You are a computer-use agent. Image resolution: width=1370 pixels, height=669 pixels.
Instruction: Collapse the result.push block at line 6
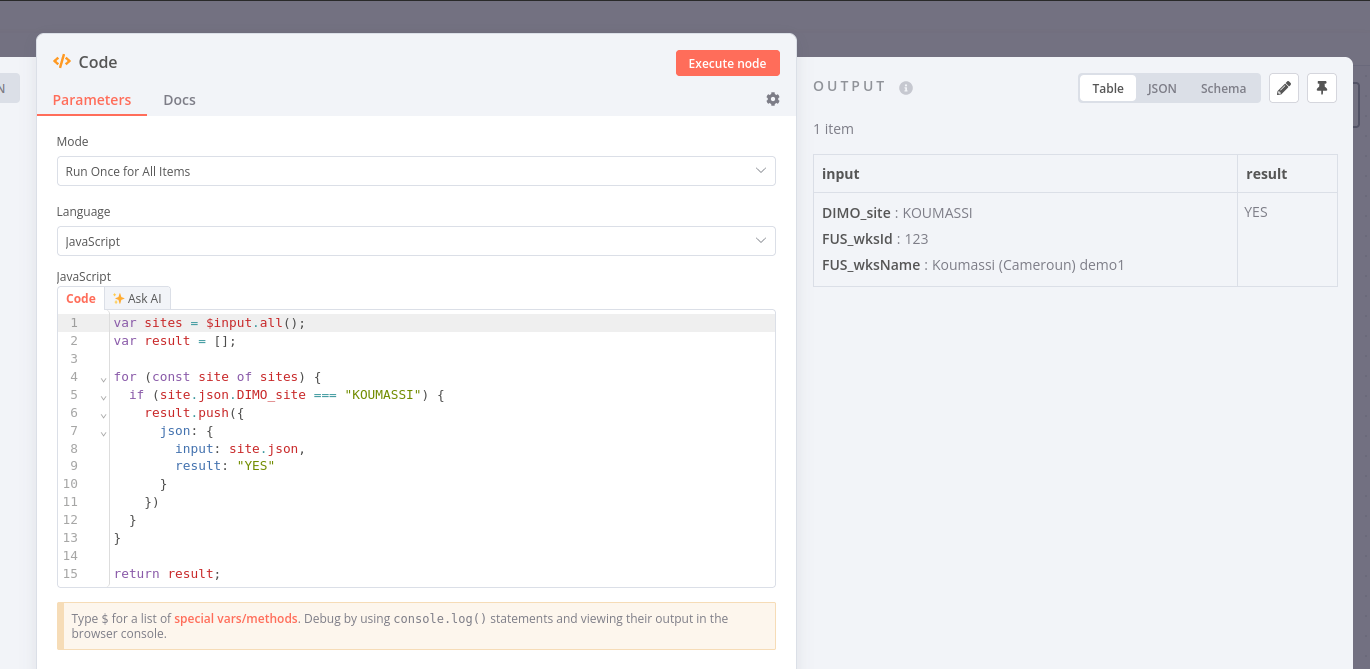[101, 415]
